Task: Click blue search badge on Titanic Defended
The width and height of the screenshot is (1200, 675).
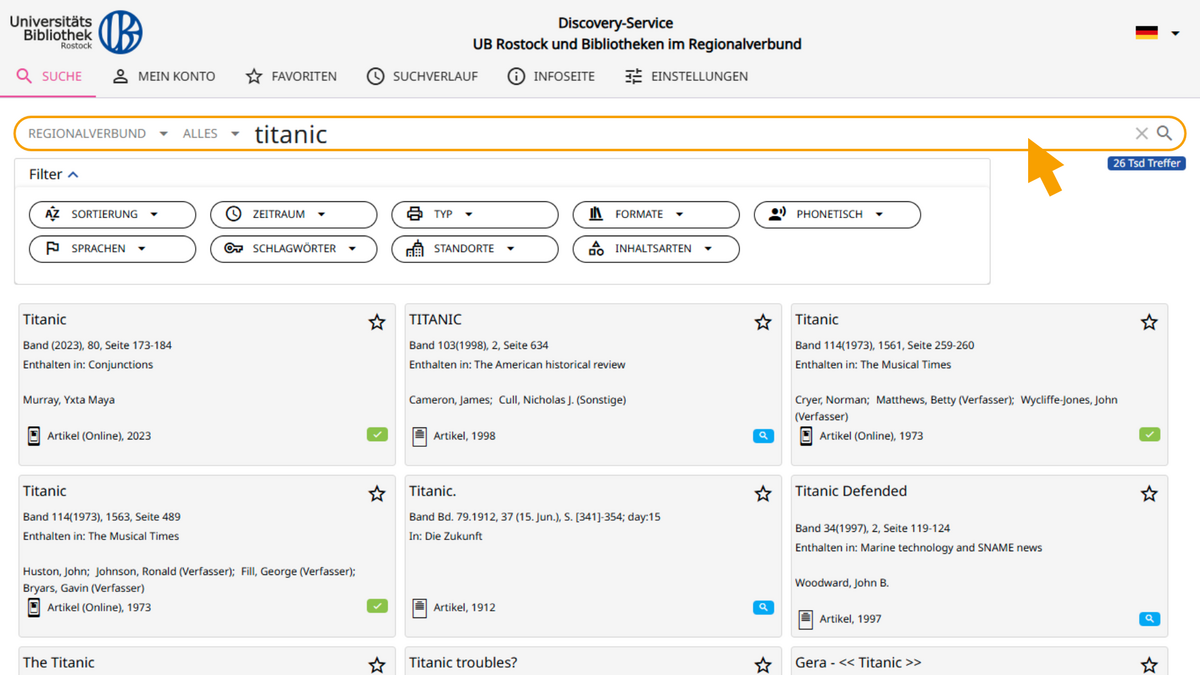Action: (1149, 619)
